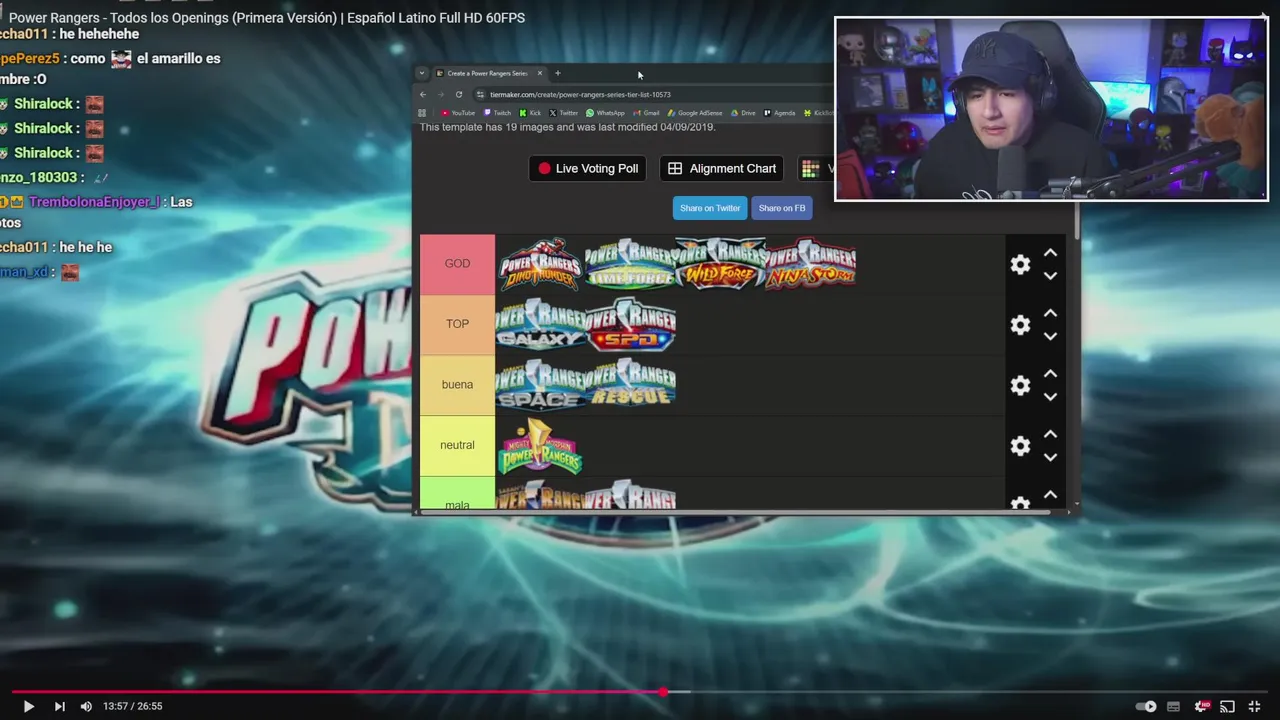Click the video title text at top
This screenshot has width=1280, height=720.
267,17
